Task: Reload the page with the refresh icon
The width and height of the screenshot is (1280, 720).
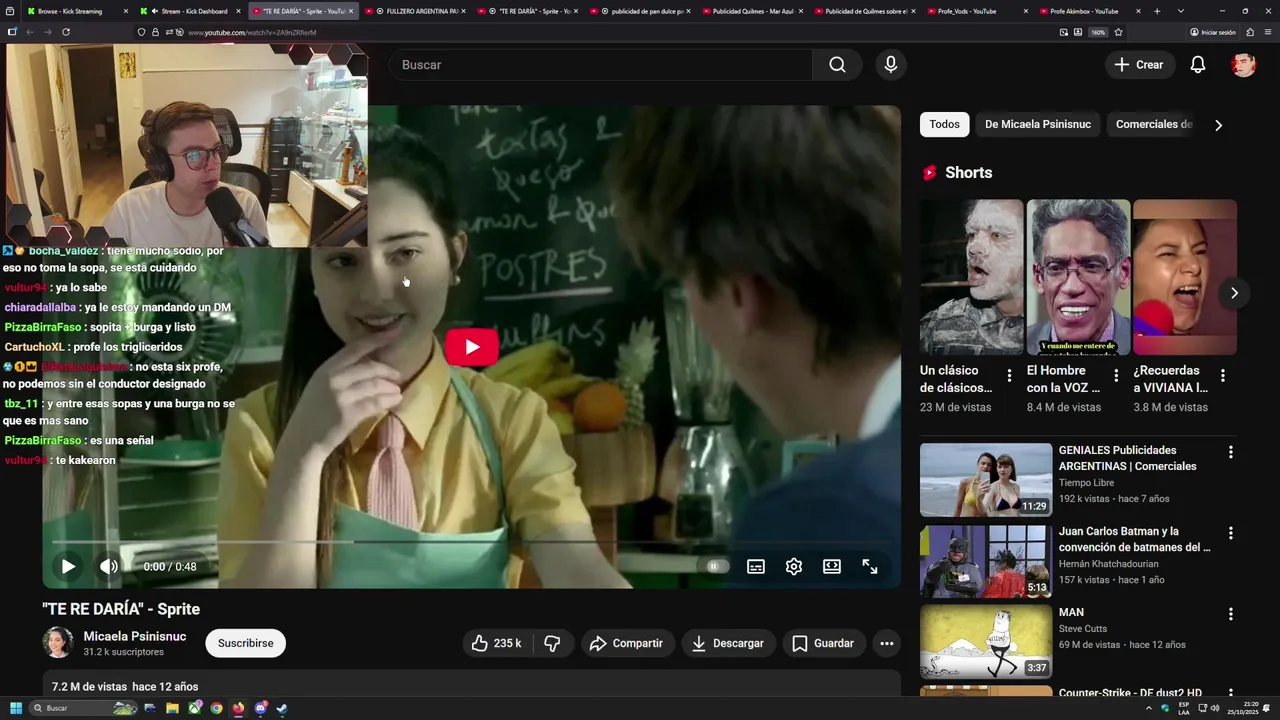Action: tap(66, 32)
